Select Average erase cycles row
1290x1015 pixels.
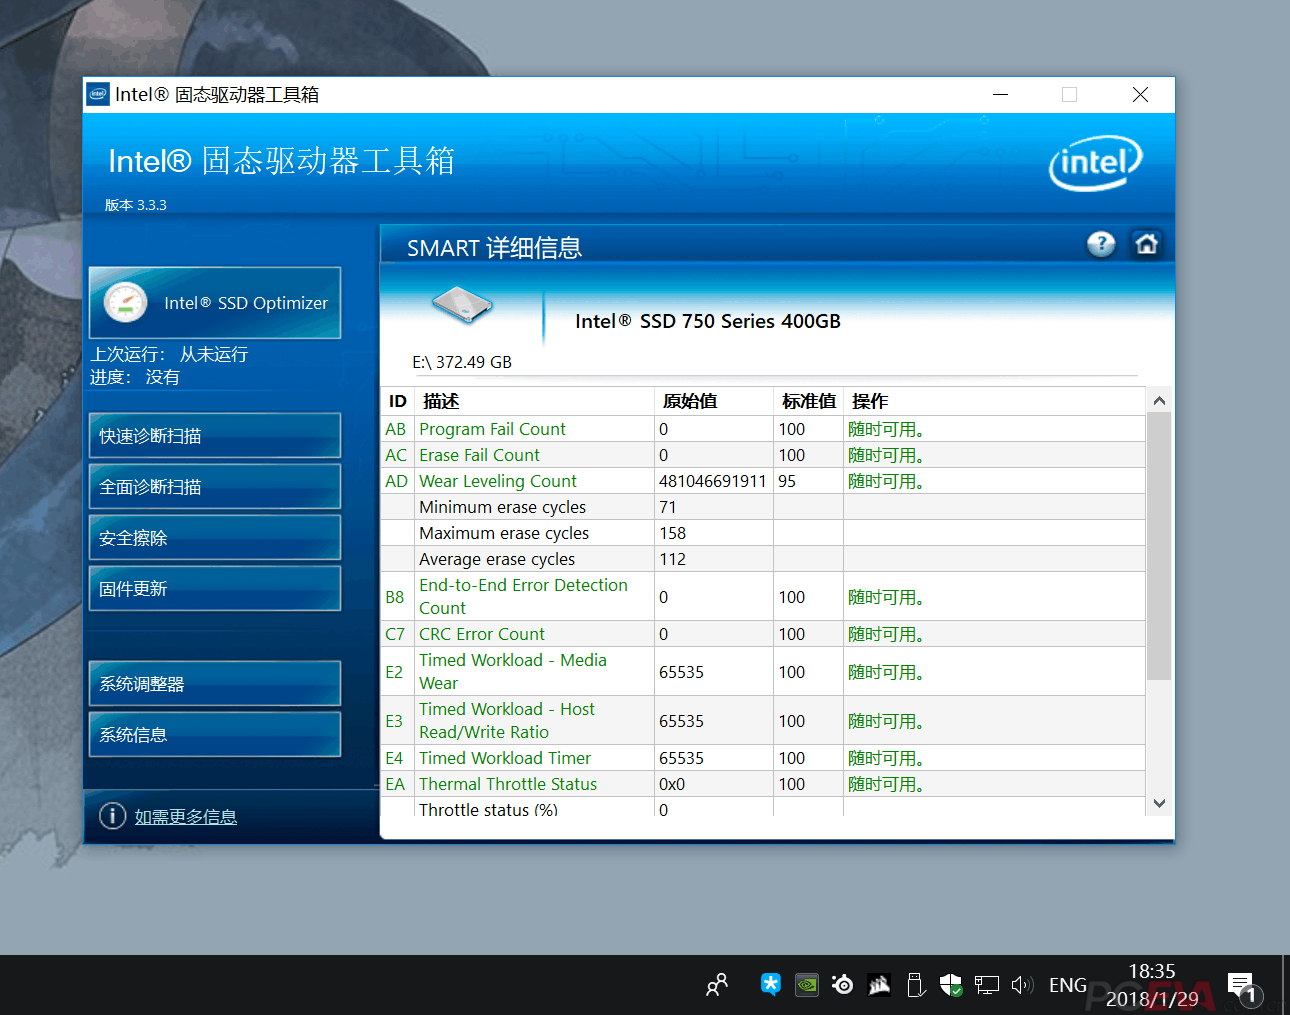coord(763,559)
